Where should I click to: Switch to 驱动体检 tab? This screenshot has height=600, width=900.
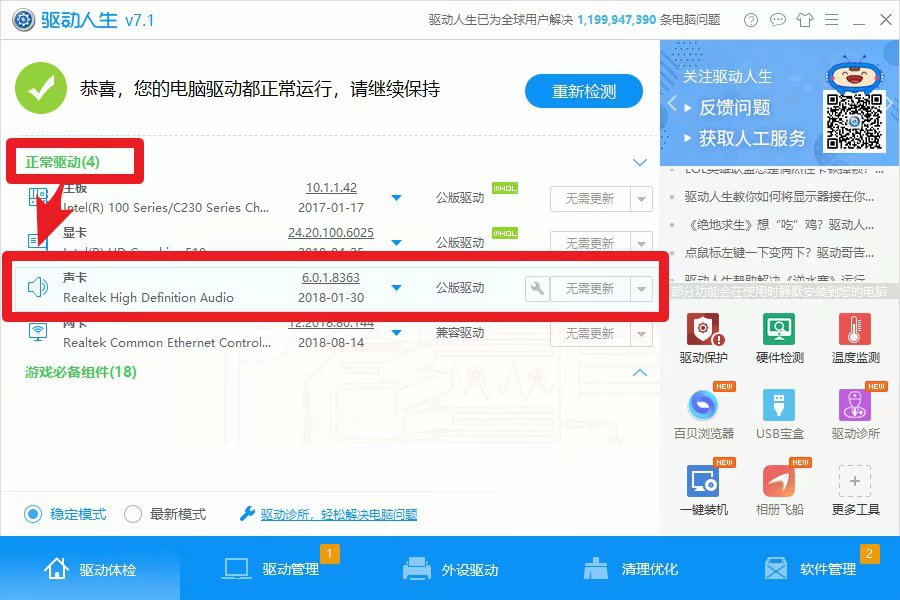click(x=90, y=568)
